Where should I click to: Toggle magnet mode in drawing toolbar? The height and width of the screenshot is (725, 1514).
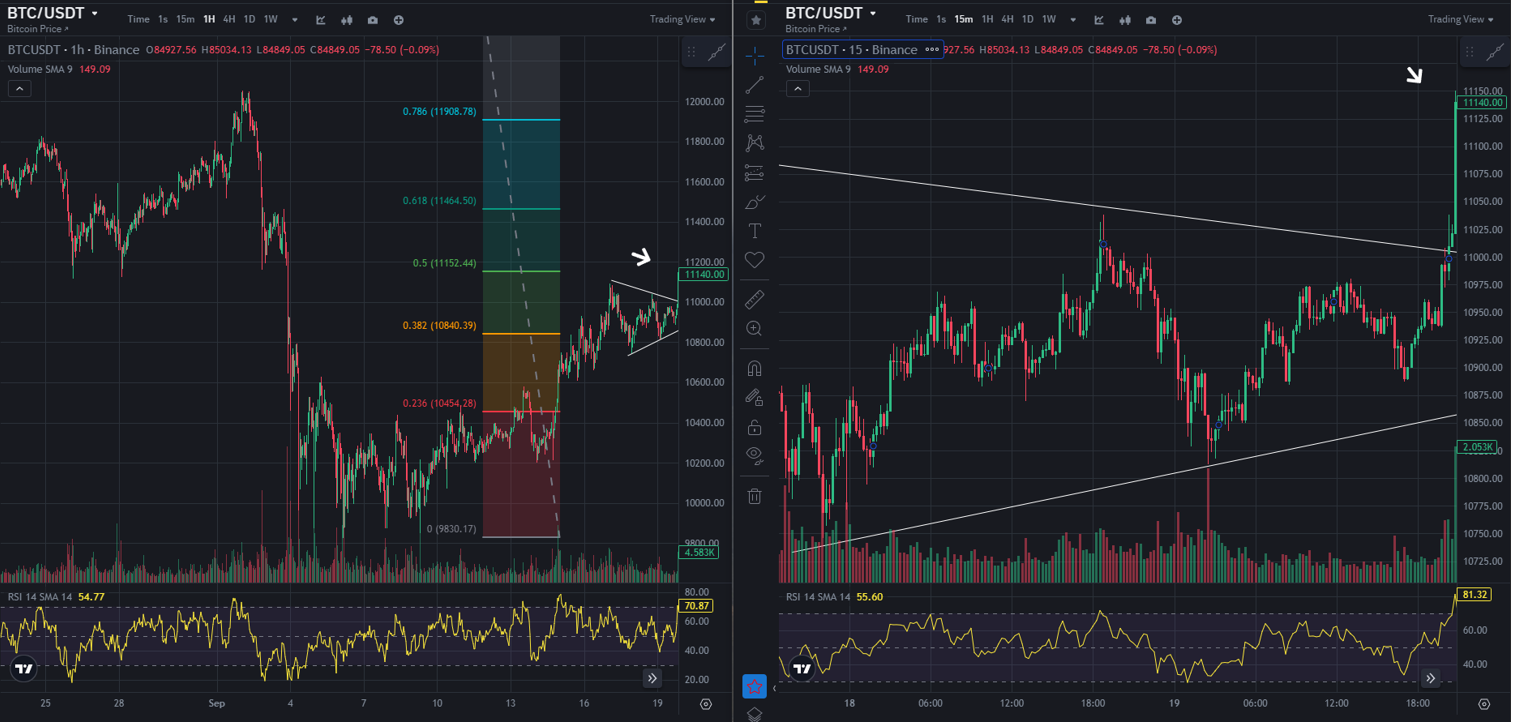755,368
